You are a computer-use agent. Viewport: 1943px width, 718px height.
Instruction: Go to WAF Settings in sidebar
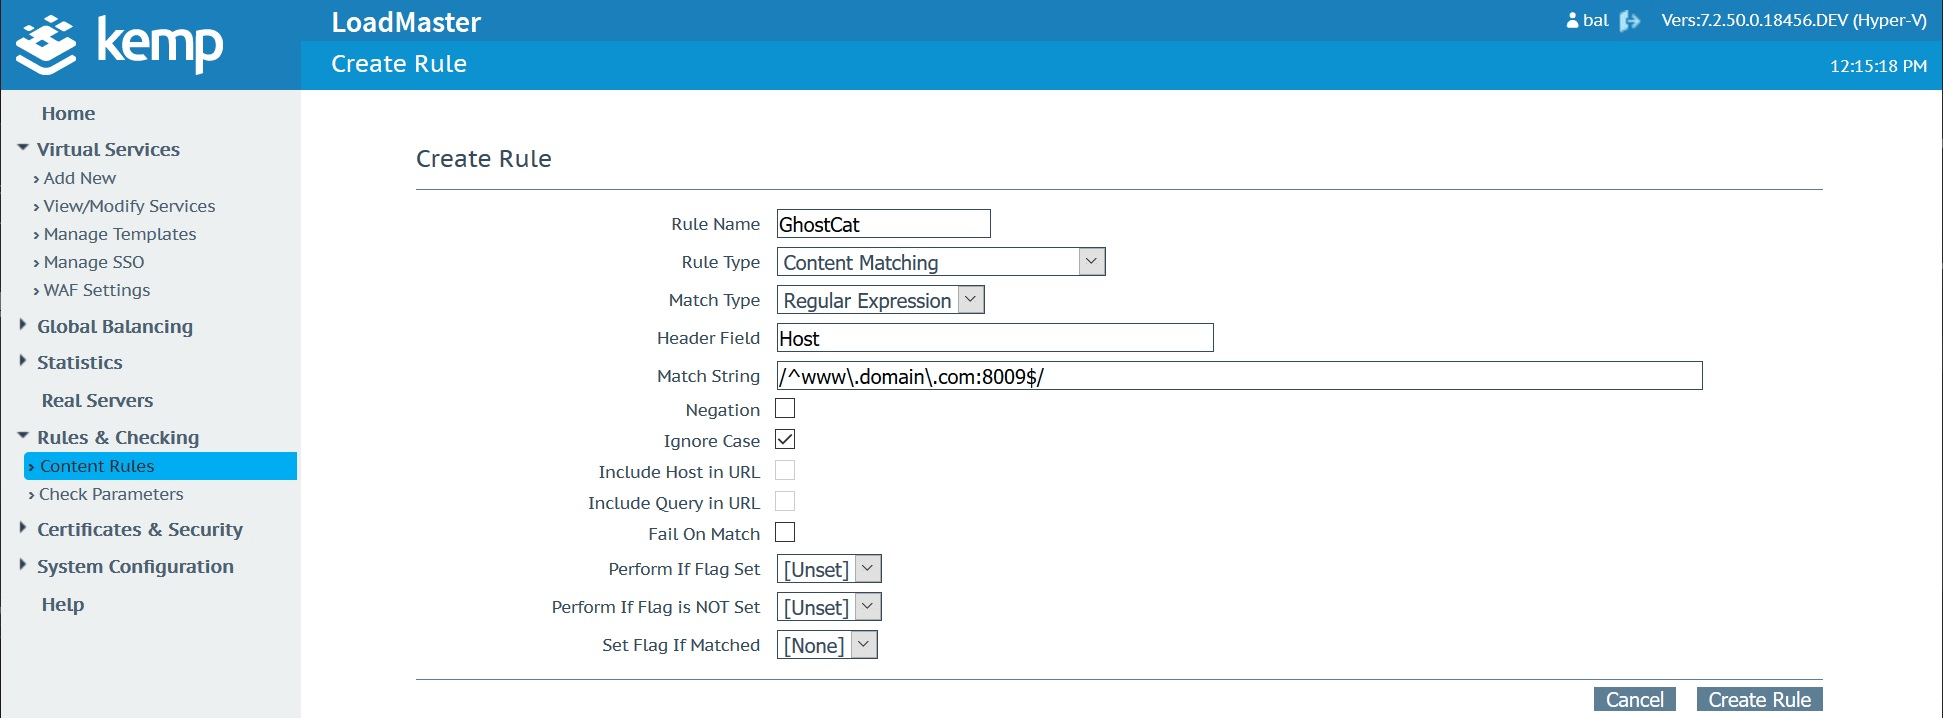coord(96,290)
